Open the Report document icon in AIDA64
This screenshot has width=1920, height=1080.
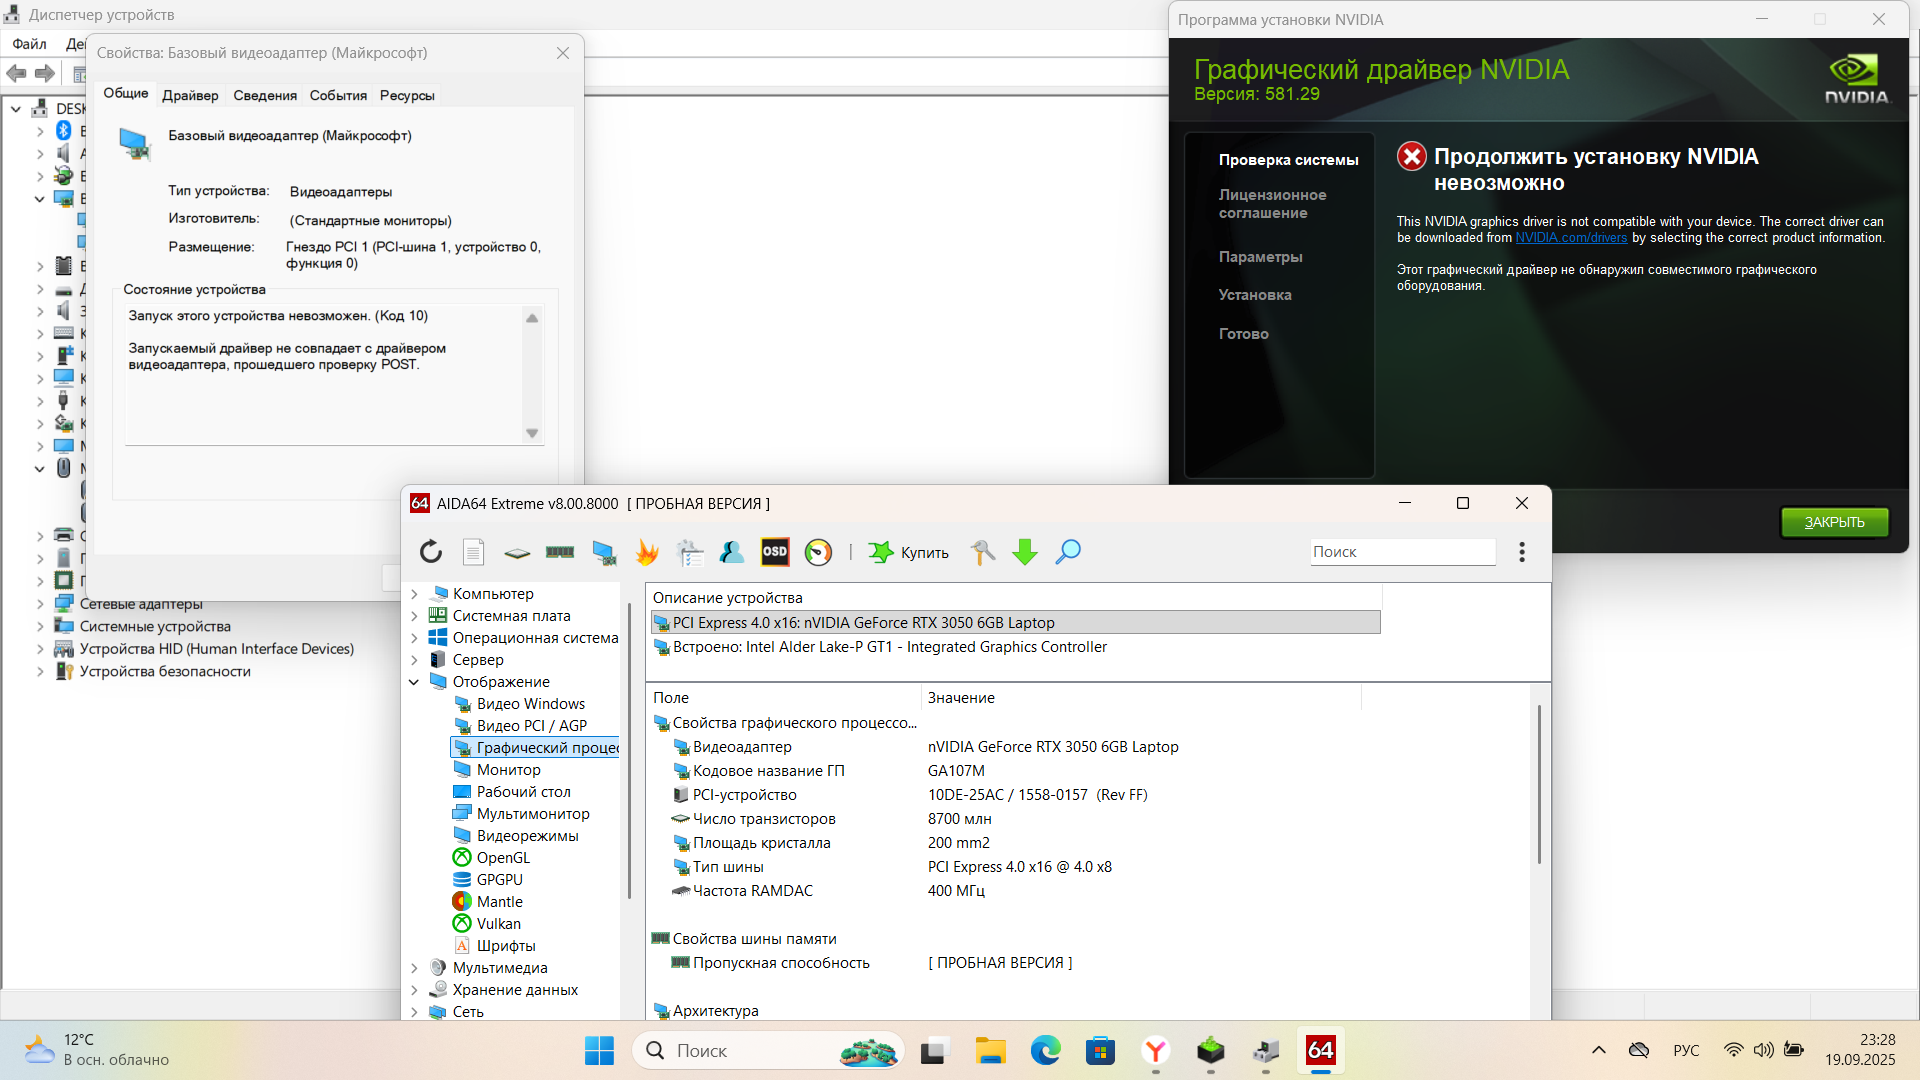pyautogui.click(x=474, y=552)
